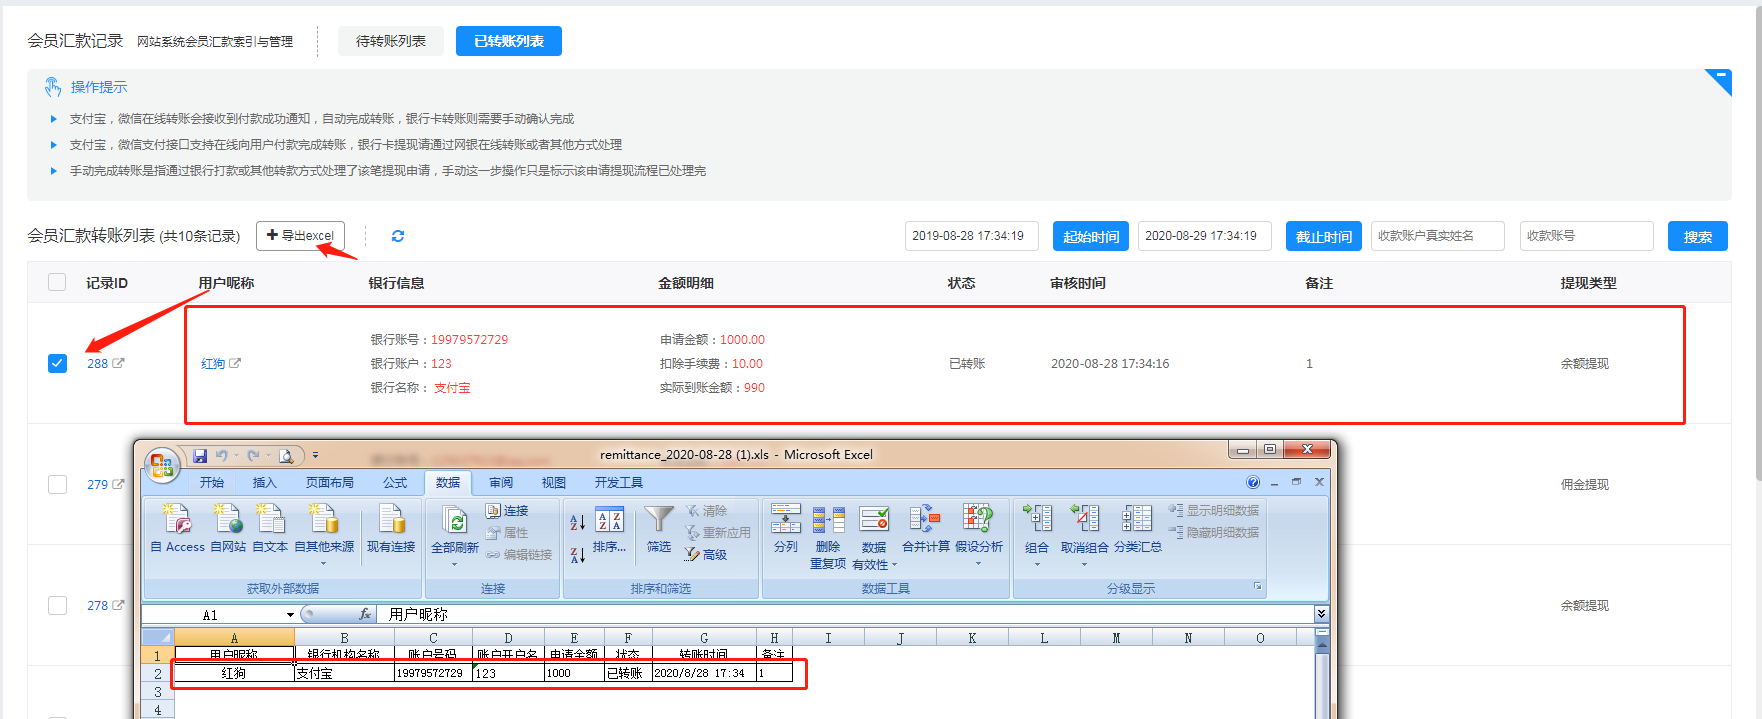Click the 收款账户真实姓名 input field
Image resolution: width=1762 pixels, height=719 pixels.
coord(1437,236)
